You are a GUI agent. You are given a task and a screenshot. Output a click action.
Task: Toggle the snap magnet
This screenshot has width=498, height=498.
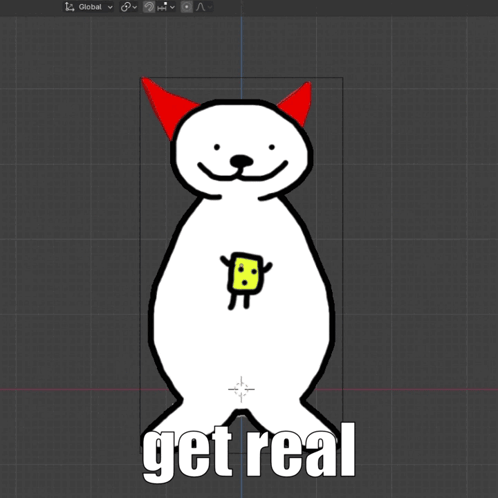(149, 7)
